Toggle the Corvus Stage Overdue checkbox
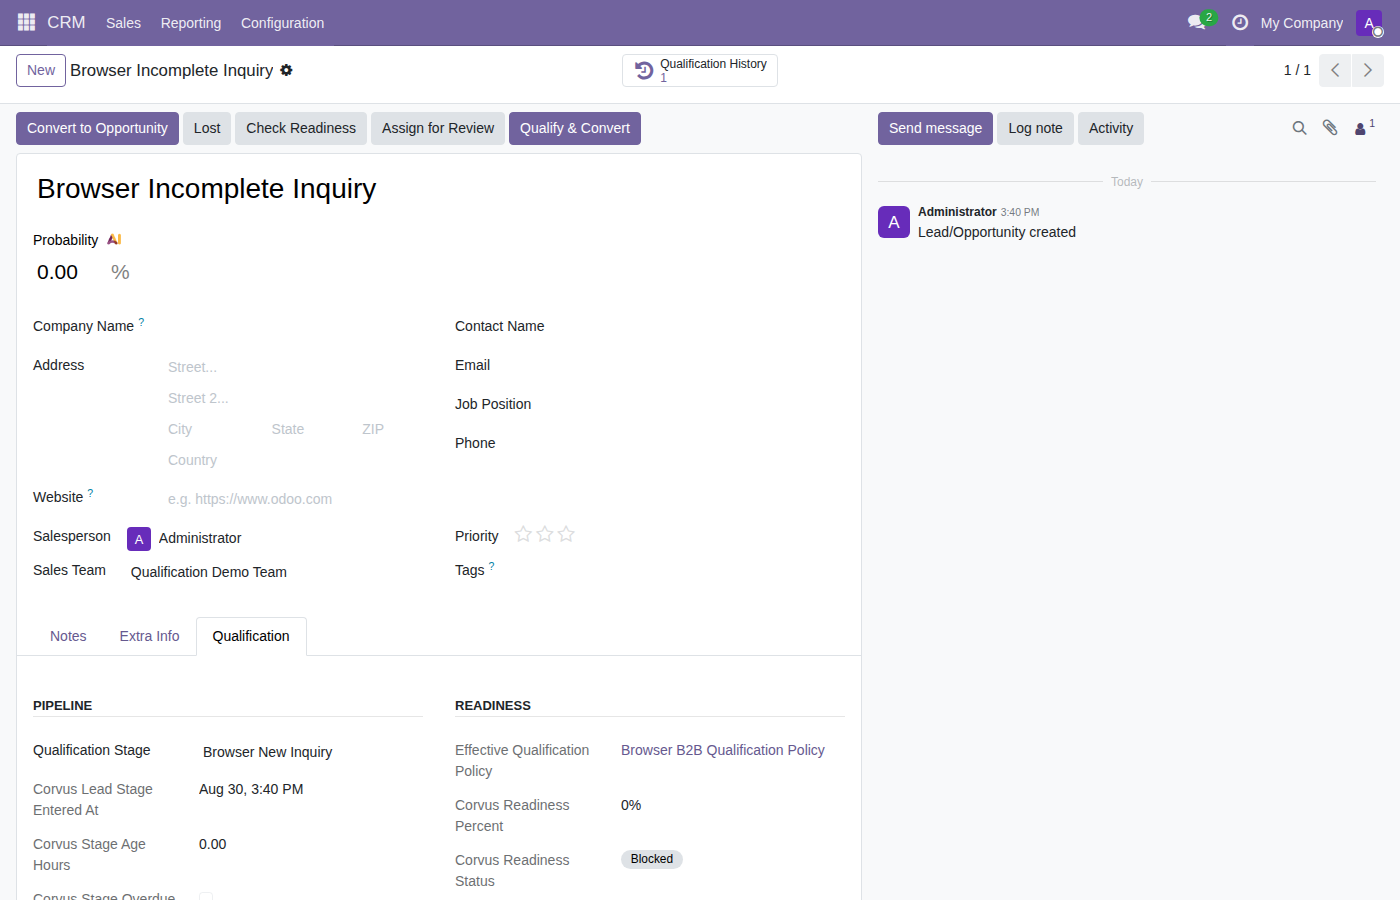Screen dimensions: 1400x900 206,897
